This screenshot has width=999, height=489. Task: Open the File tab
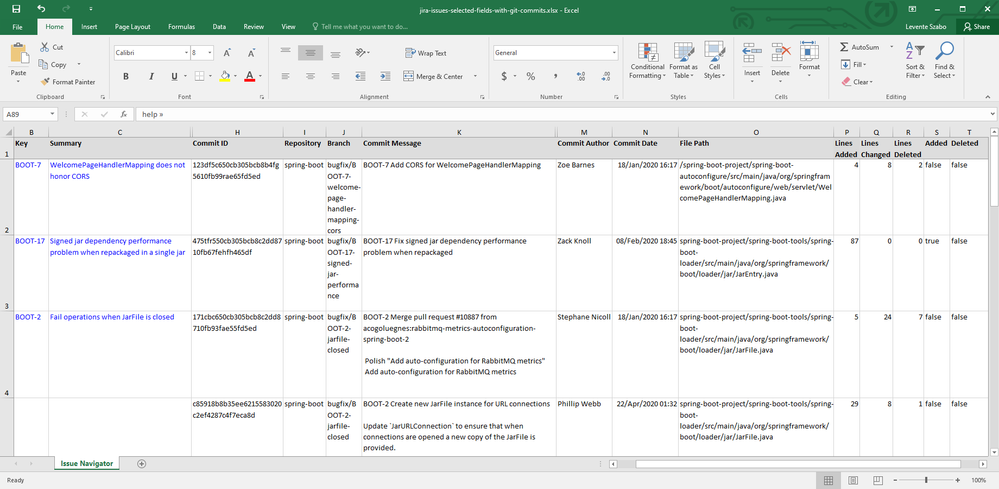tap(18, 27)
